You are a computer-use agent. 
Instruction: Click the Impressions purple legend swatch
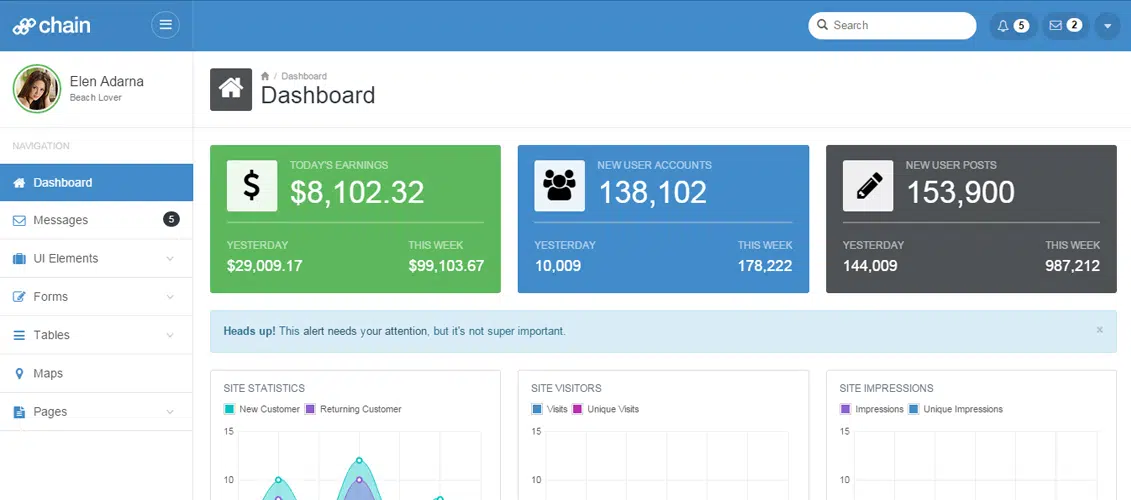pos(846,409)
